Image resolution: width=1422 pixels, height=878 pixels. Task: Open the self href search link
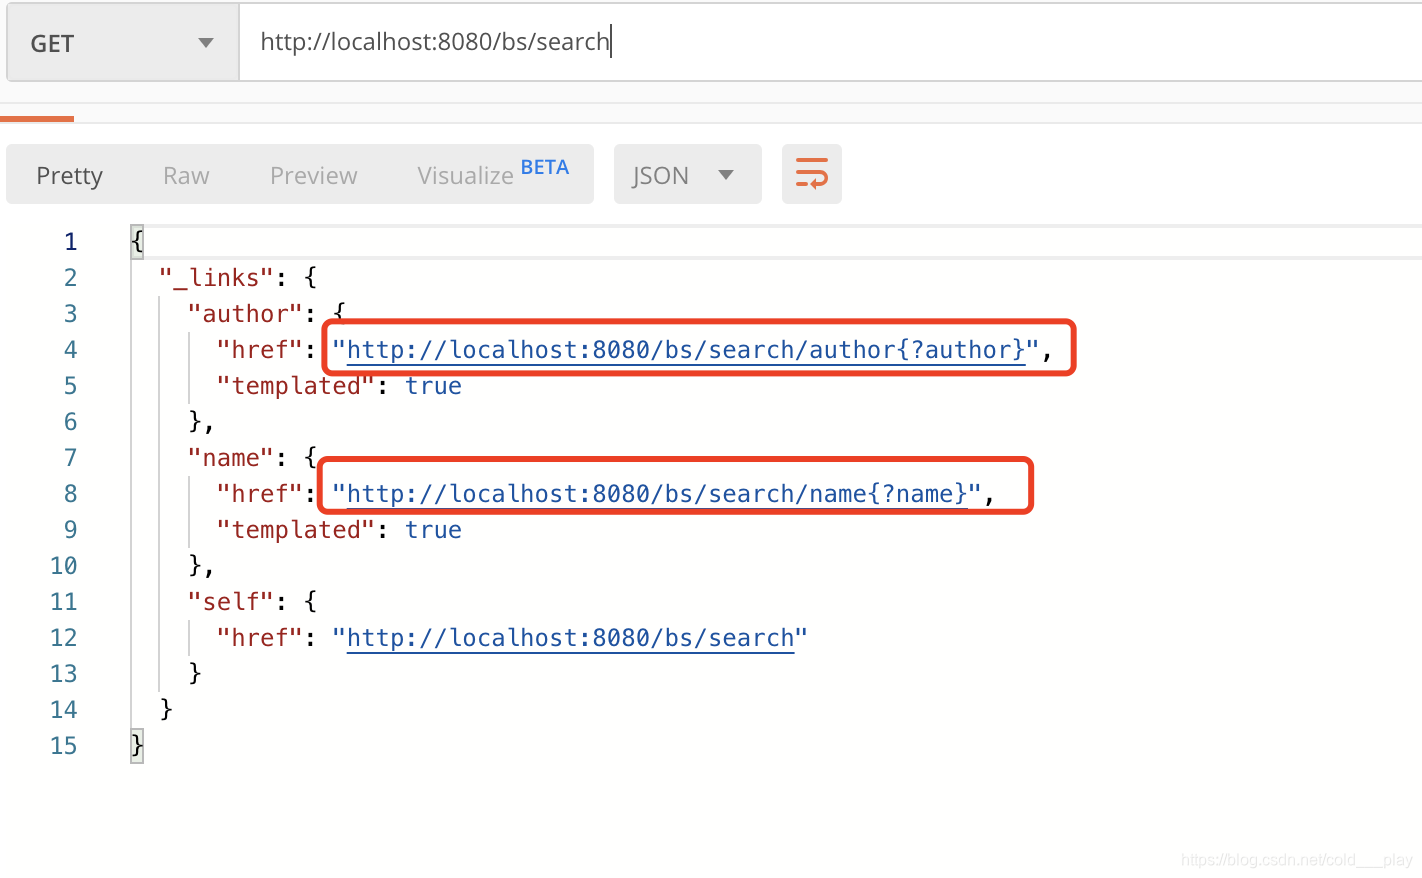[570, 638]
